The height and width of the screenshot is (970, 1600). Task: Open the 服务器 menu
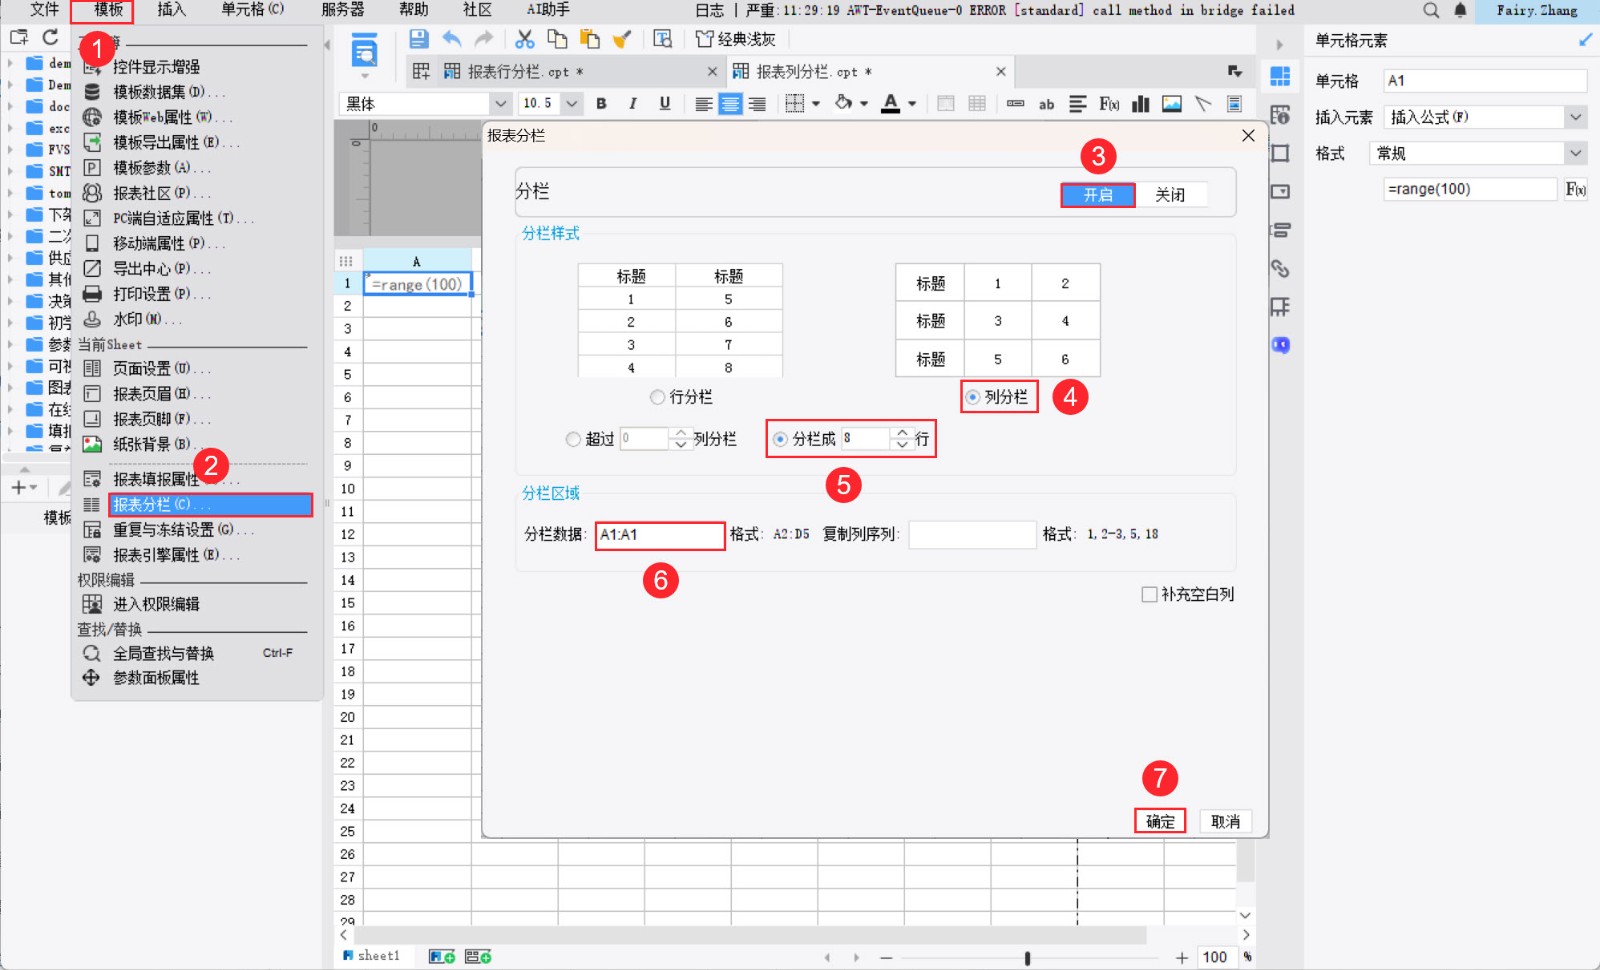(x=343, y=10)
